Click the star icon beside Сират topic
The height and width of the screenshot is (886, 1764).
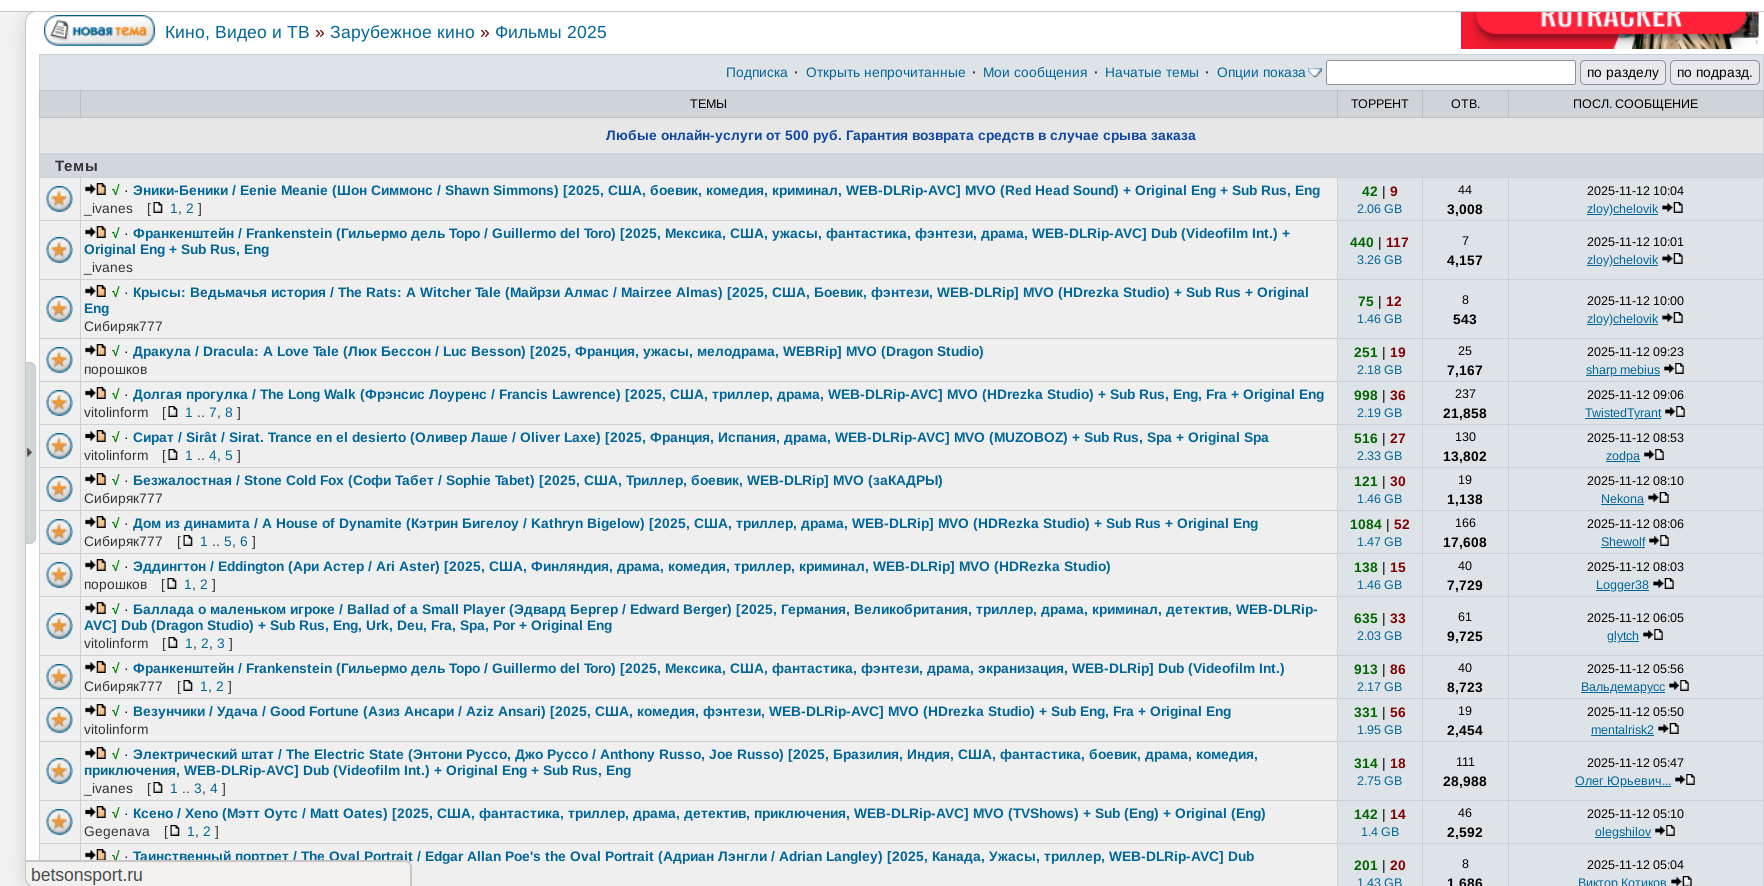tap(60, 446)
